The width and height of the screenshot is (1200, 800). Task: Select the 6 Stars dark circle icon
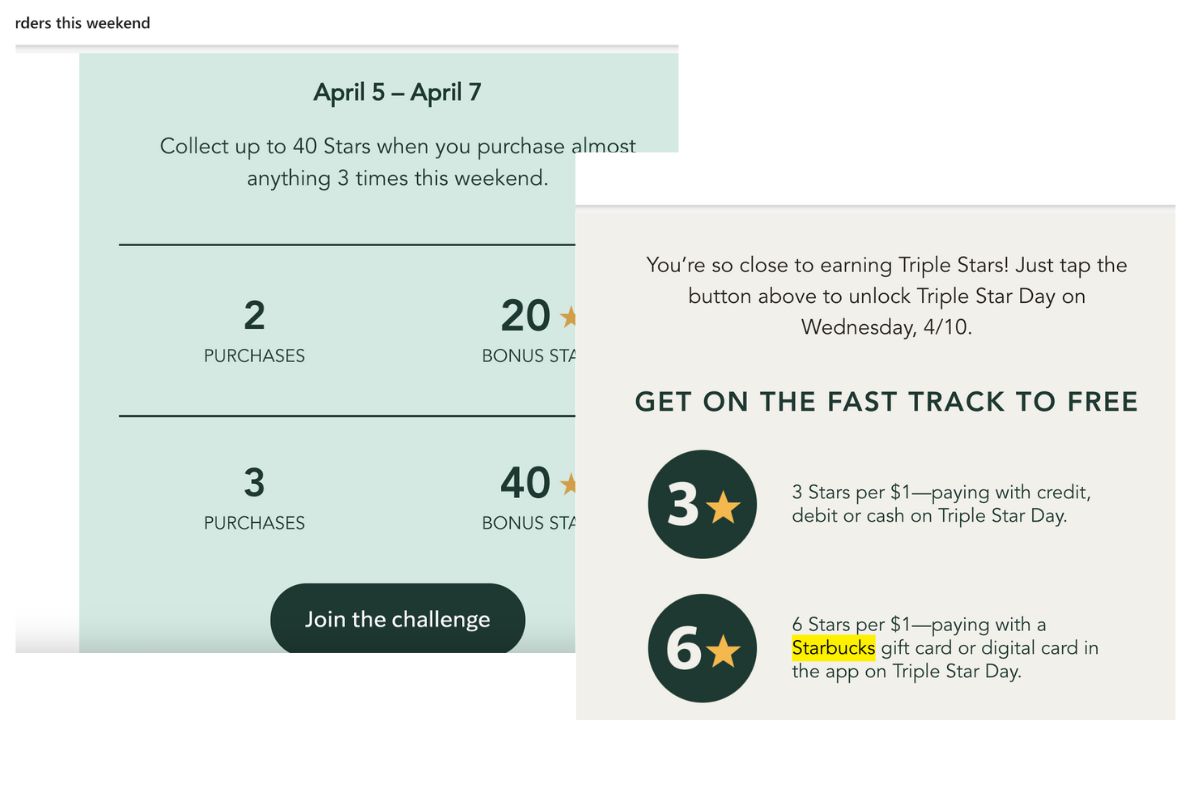[x=702, y=648]
